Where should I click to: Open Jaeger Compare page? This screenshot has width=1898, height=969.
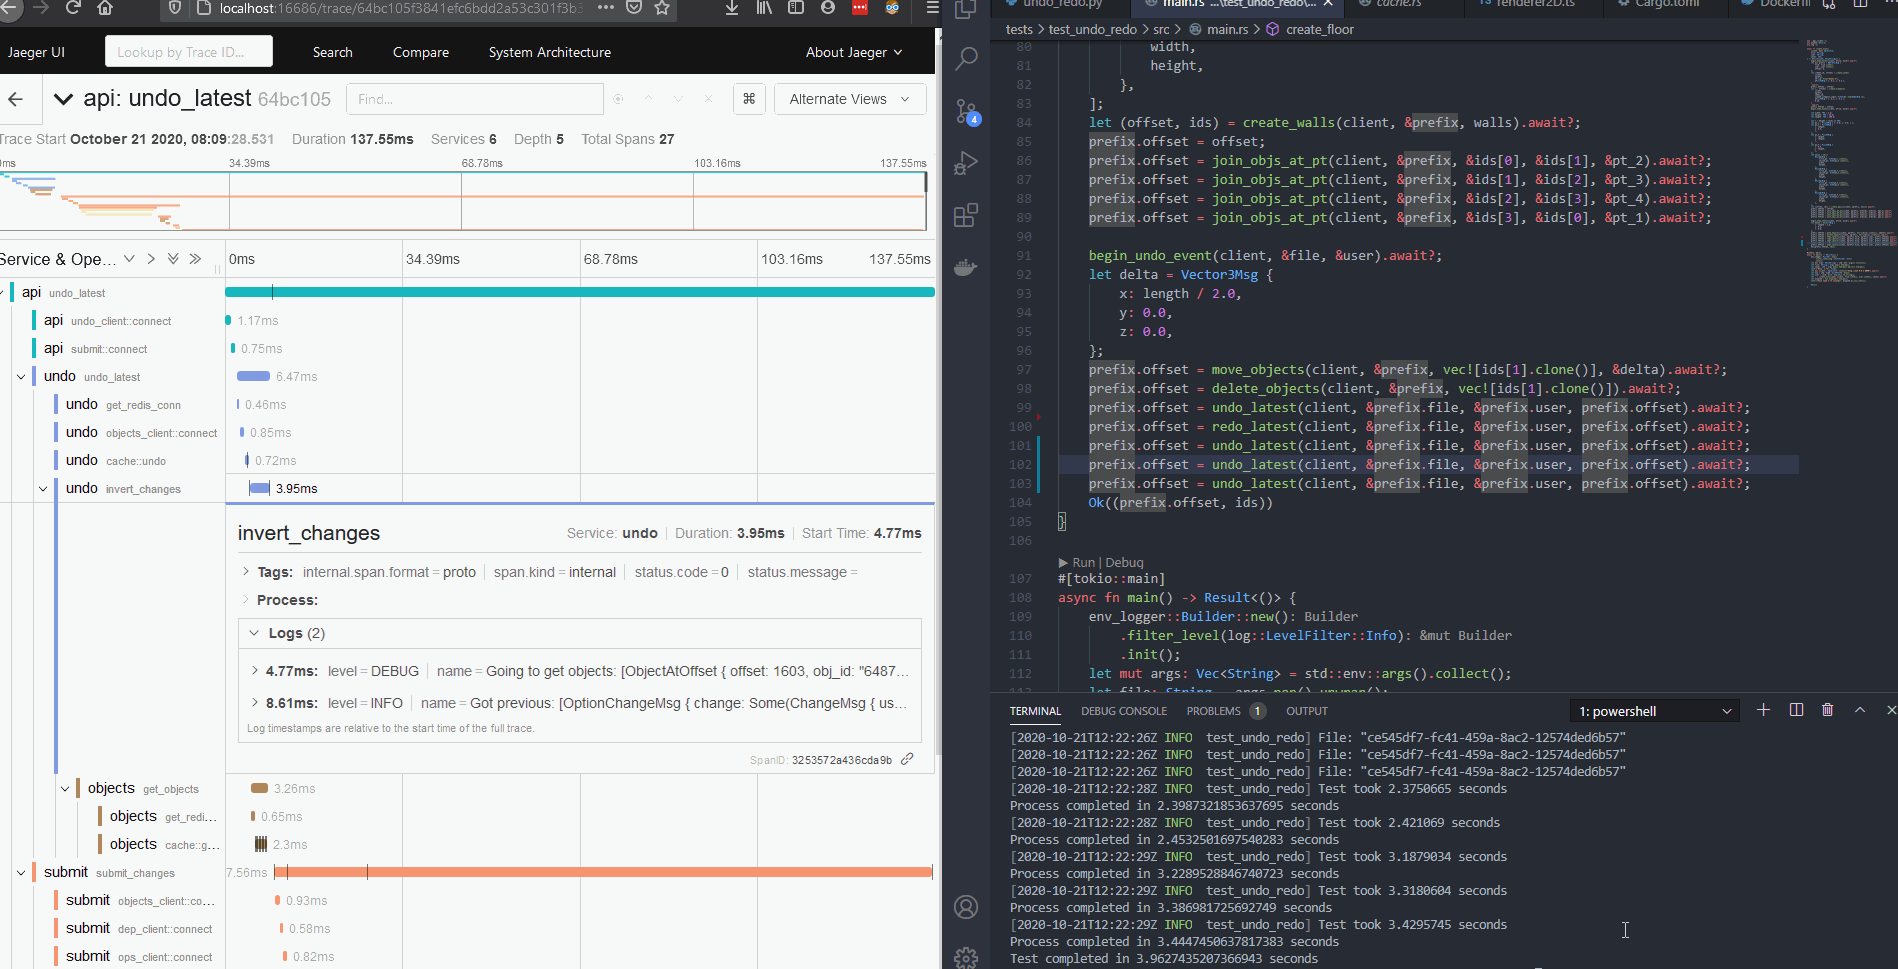click(421, 52)
